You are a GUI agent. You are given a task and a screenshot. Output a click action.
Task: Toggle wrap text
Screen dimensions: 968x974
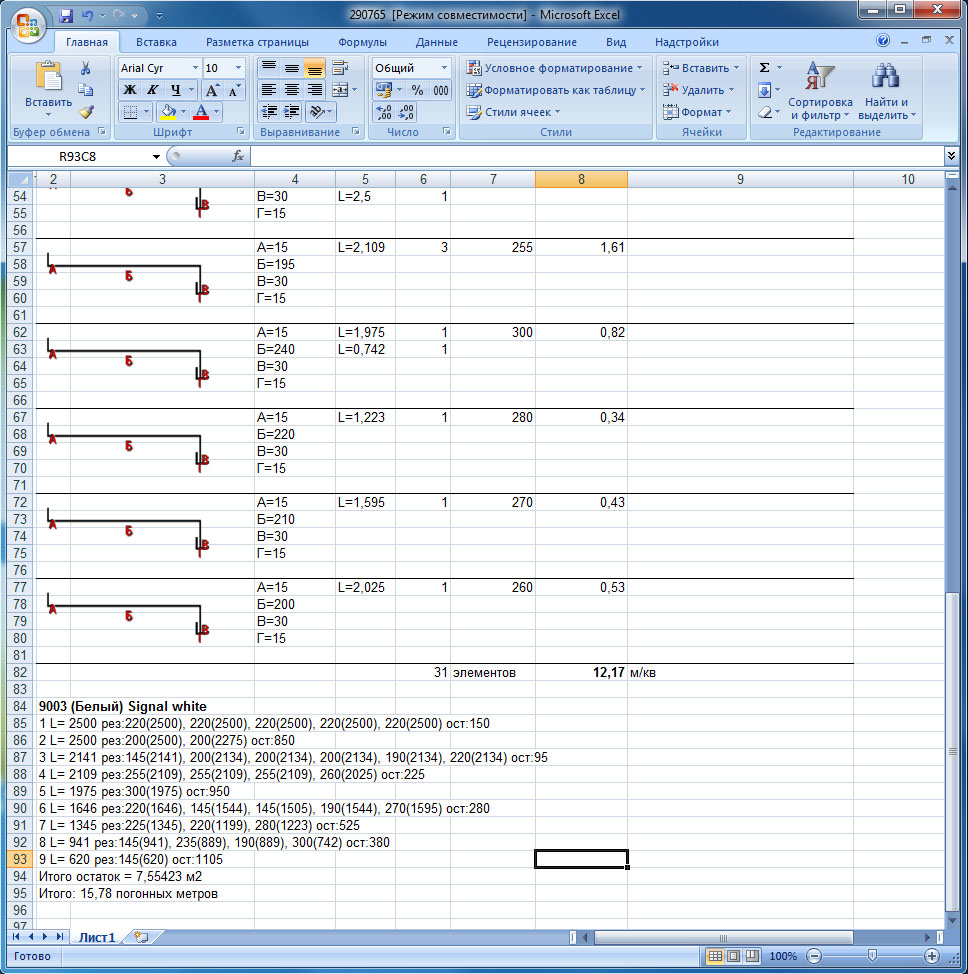tap(340, 67)
